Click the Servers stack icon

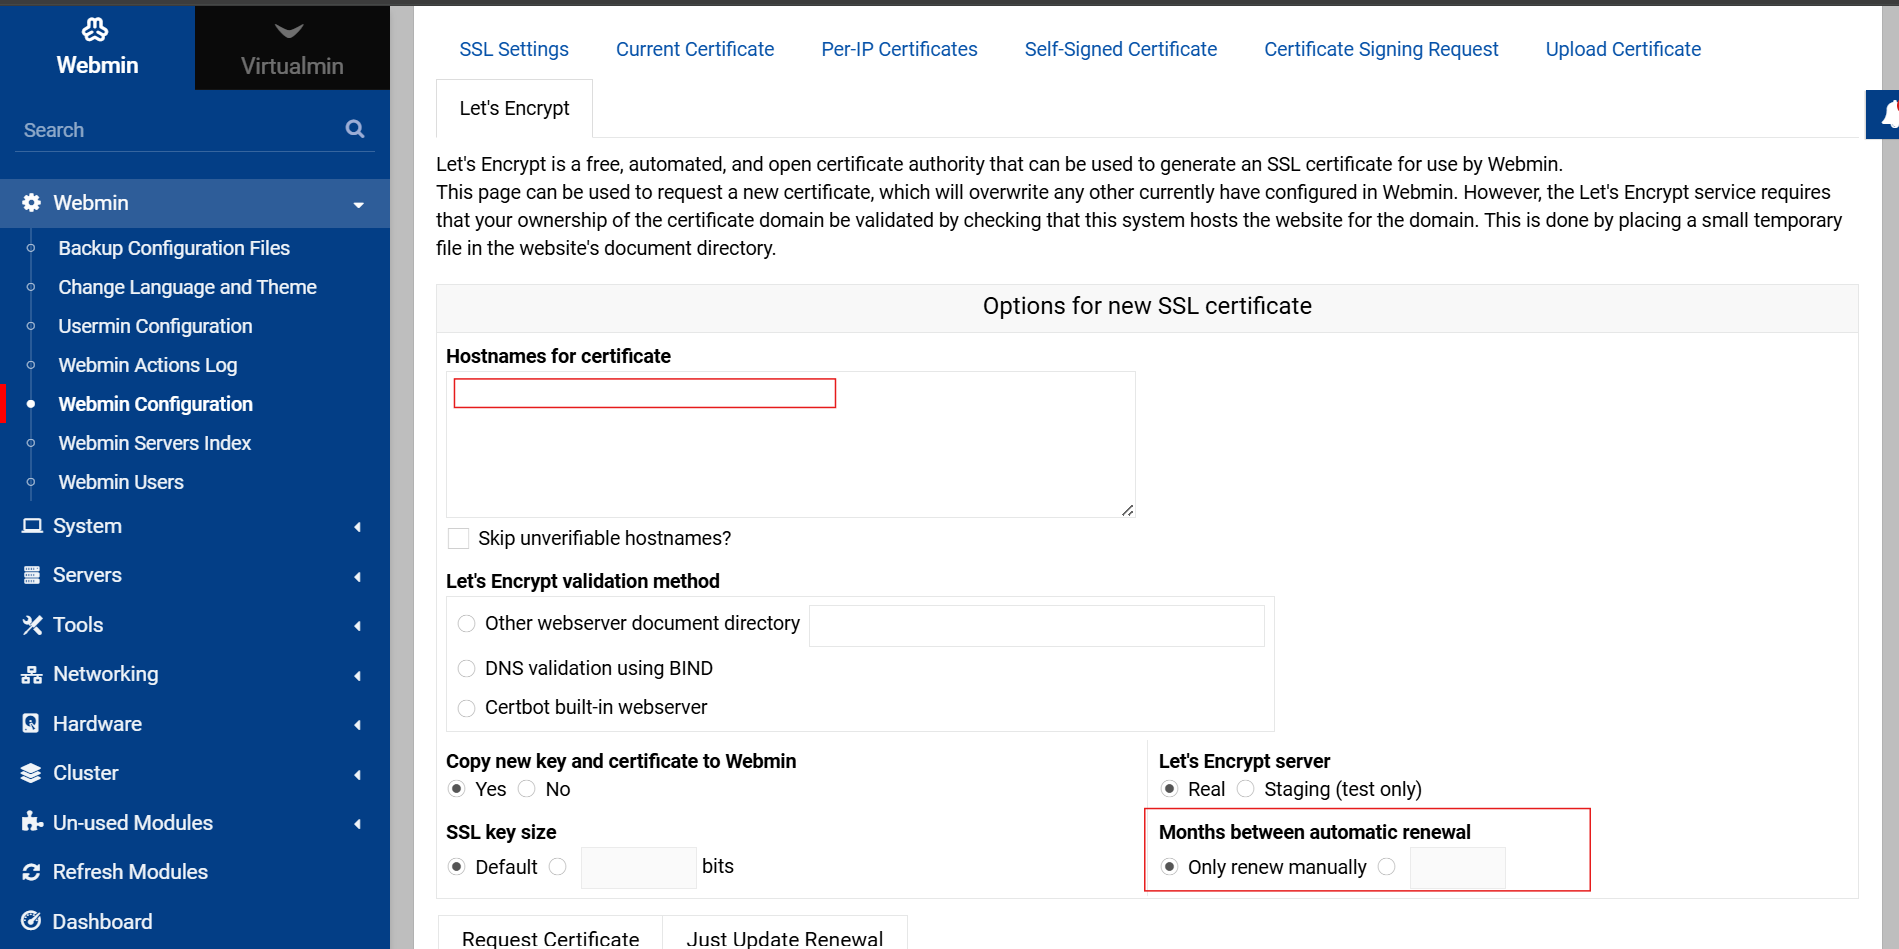(x=32, y=575)
